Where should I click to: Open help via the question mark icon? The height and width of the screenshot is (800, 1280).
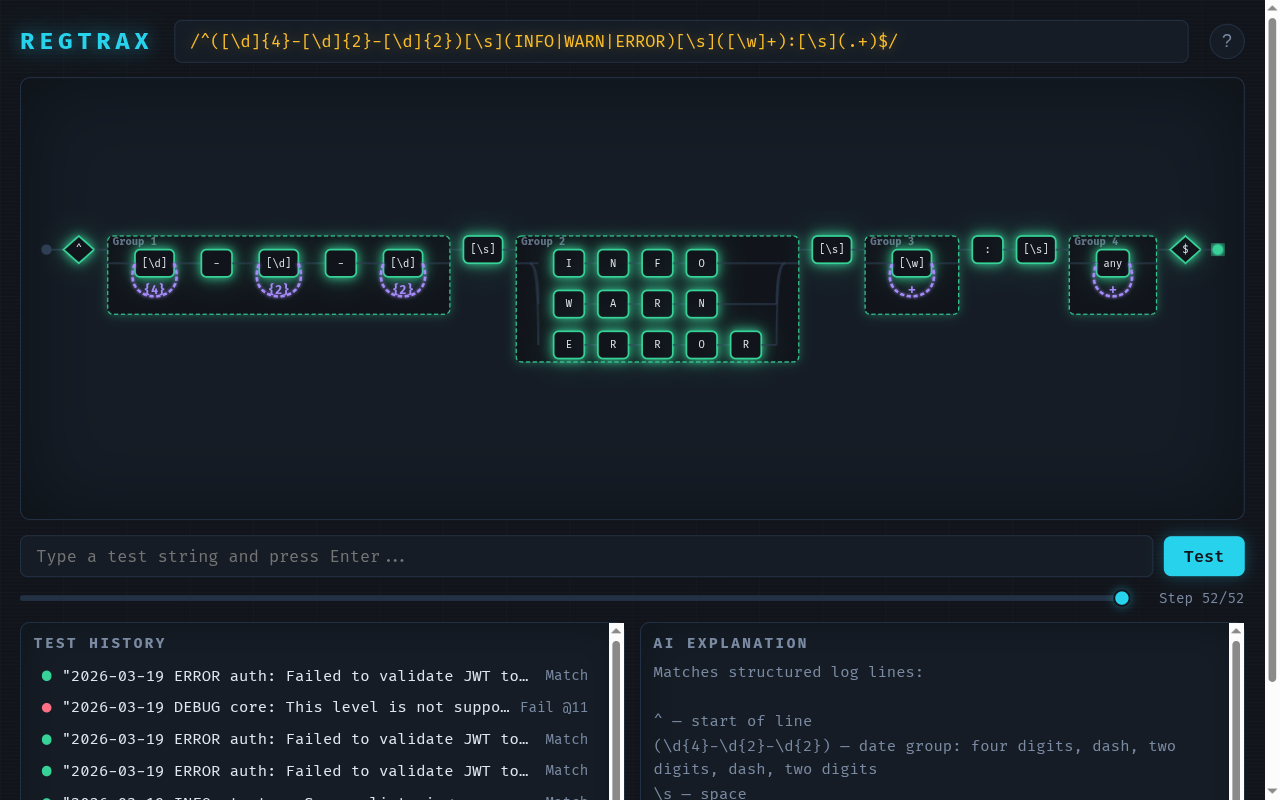1227,40
